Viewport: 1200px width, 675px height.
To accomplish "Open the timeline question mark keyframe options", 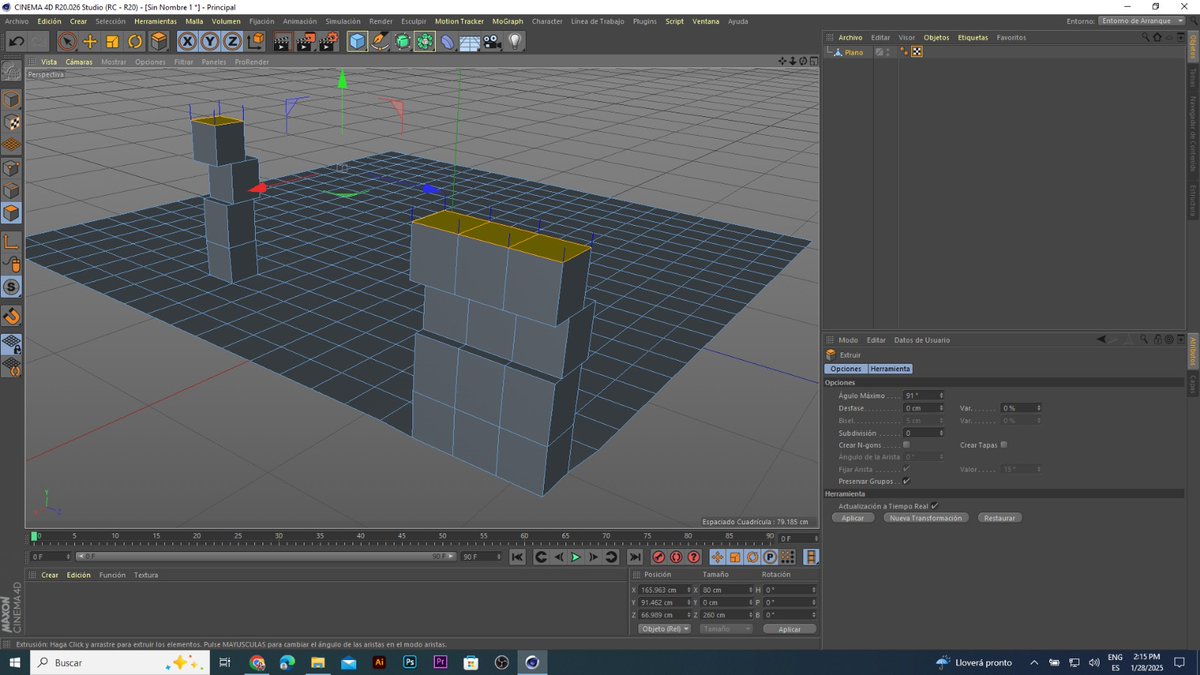I will [x=694, y=557].
